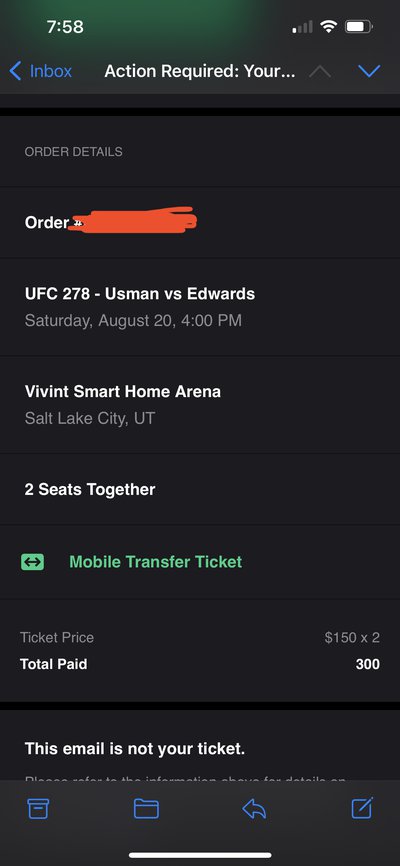The image size is (400, 866).
Task: Tap the Wi-Fi status icon
Action: [x=329, y=26]
